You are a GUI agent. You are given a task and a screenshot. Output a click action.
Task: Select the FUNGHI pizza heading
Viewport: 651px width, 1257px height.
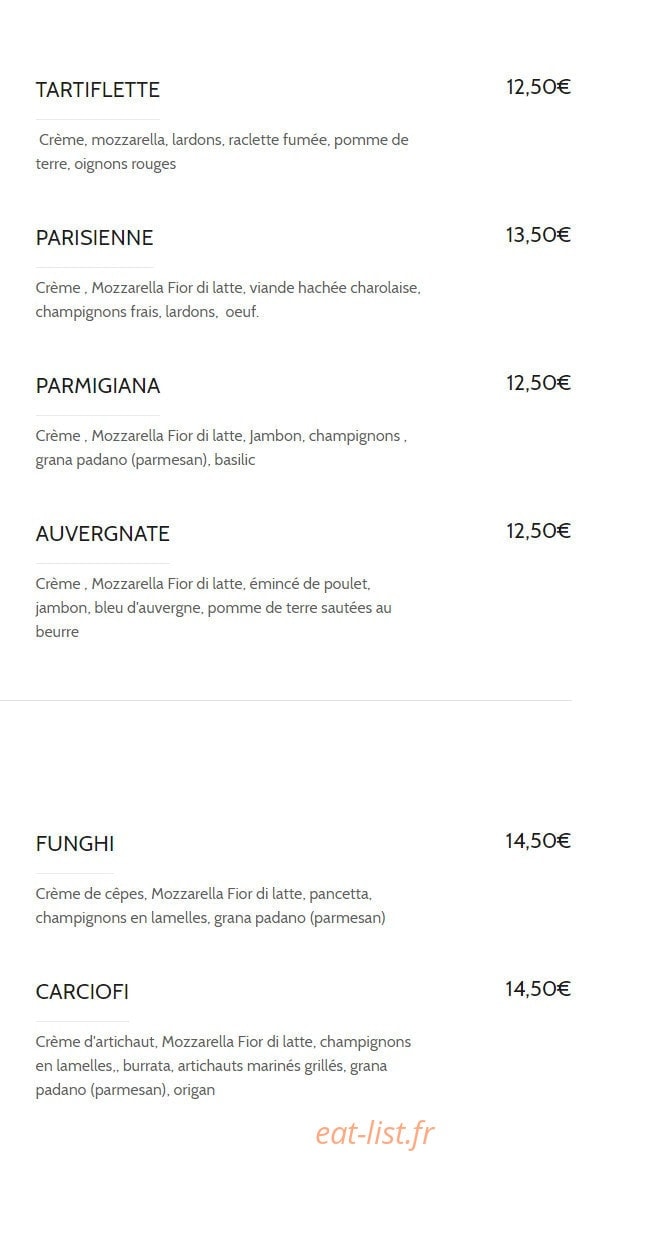click(x=75, y=844)
